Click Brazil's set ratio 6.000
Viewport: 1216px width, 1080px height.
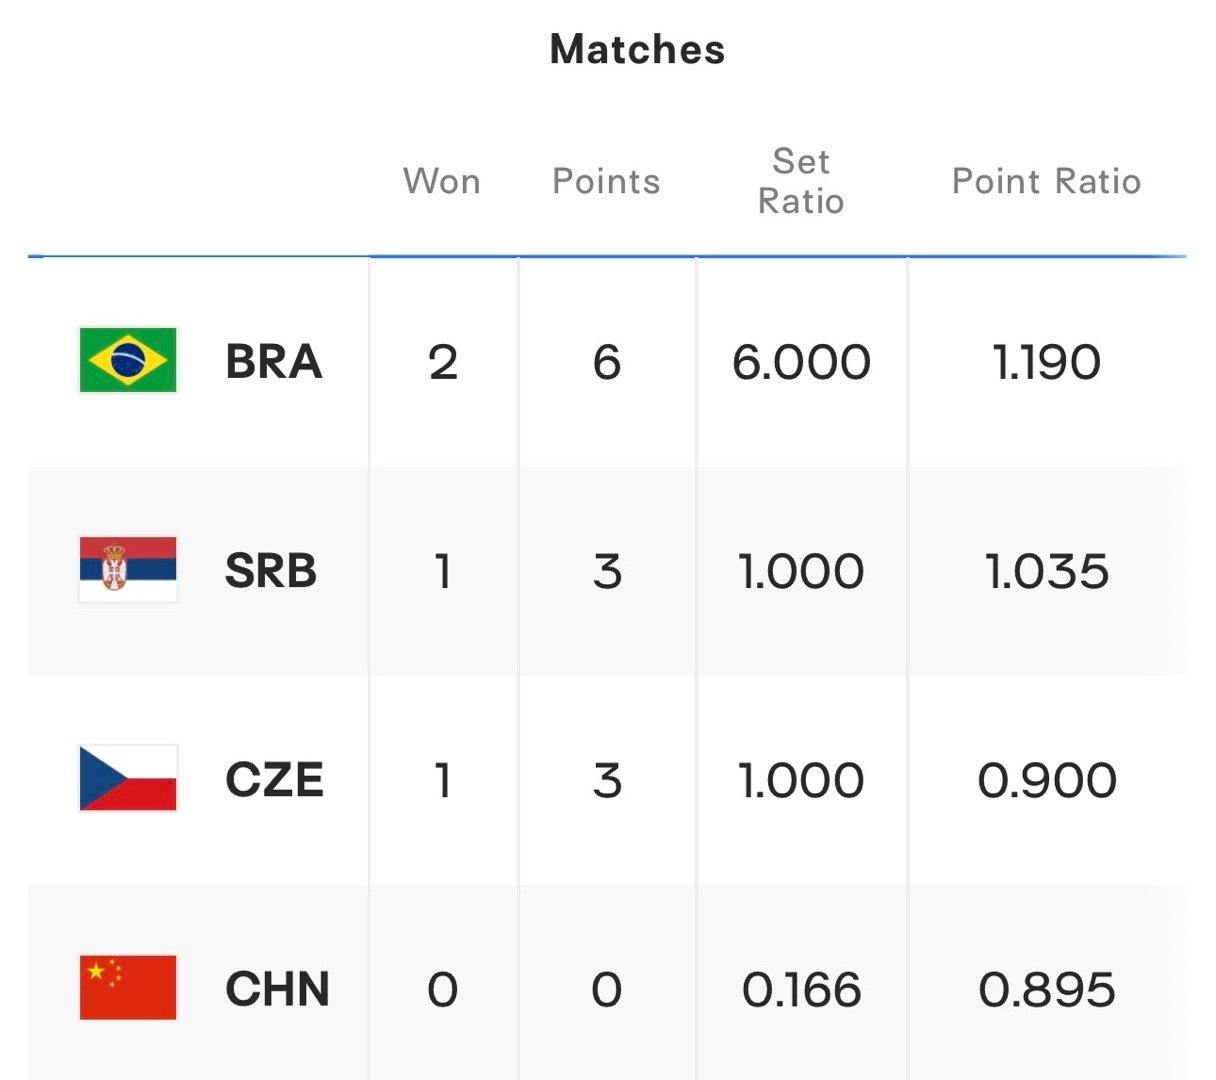tap(801, 362)
